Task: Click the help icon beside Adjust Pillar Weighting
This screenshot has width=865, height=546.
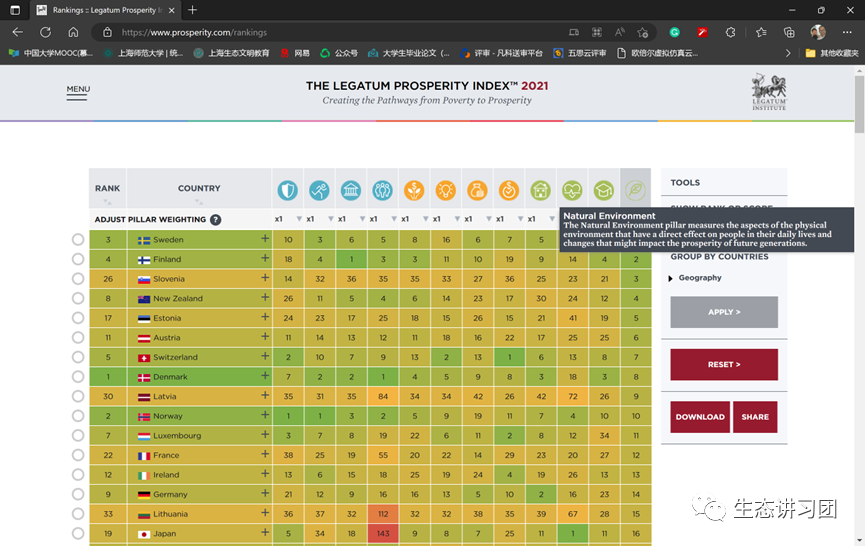Action: [216, 220]
